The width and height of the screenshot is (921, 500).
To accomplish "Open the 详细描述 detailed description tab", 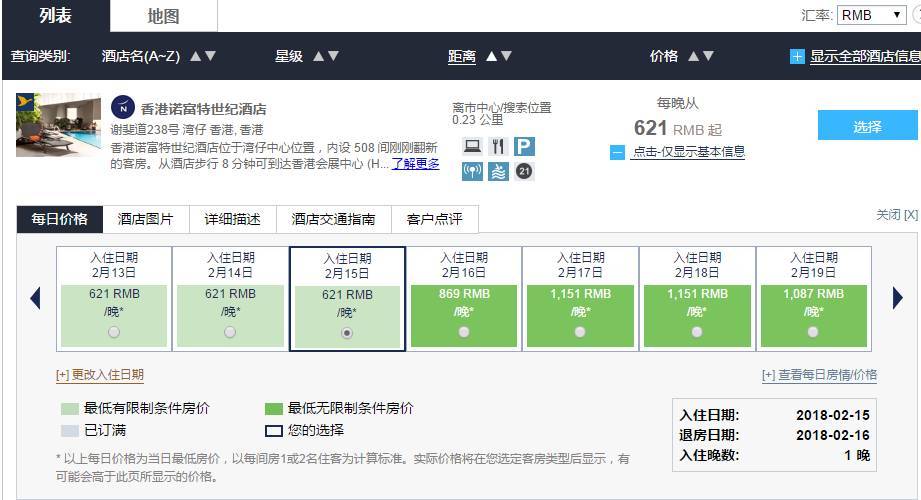I will (x=233, y=220).
